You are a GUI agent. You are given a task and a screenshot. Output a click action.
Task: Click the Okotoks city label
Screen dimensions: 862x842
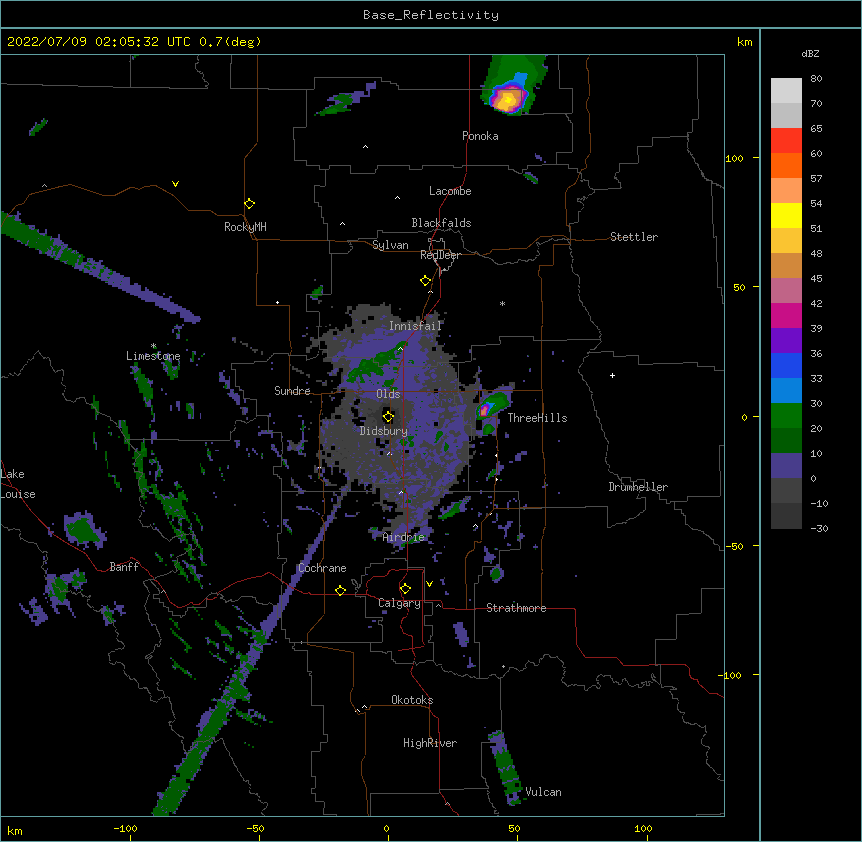coord(412,700)
